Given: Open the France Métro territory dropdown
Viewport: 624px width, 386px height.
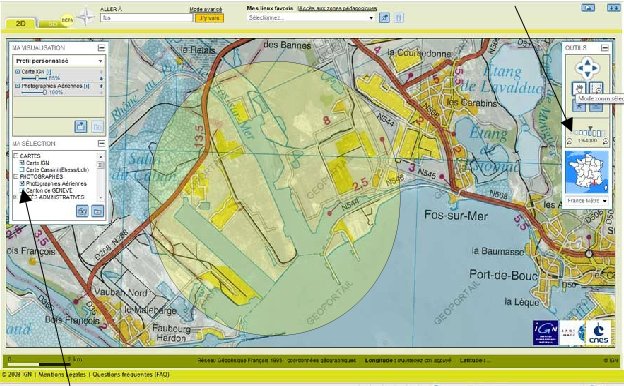Looking at the screenshot, I should point(587,201).
